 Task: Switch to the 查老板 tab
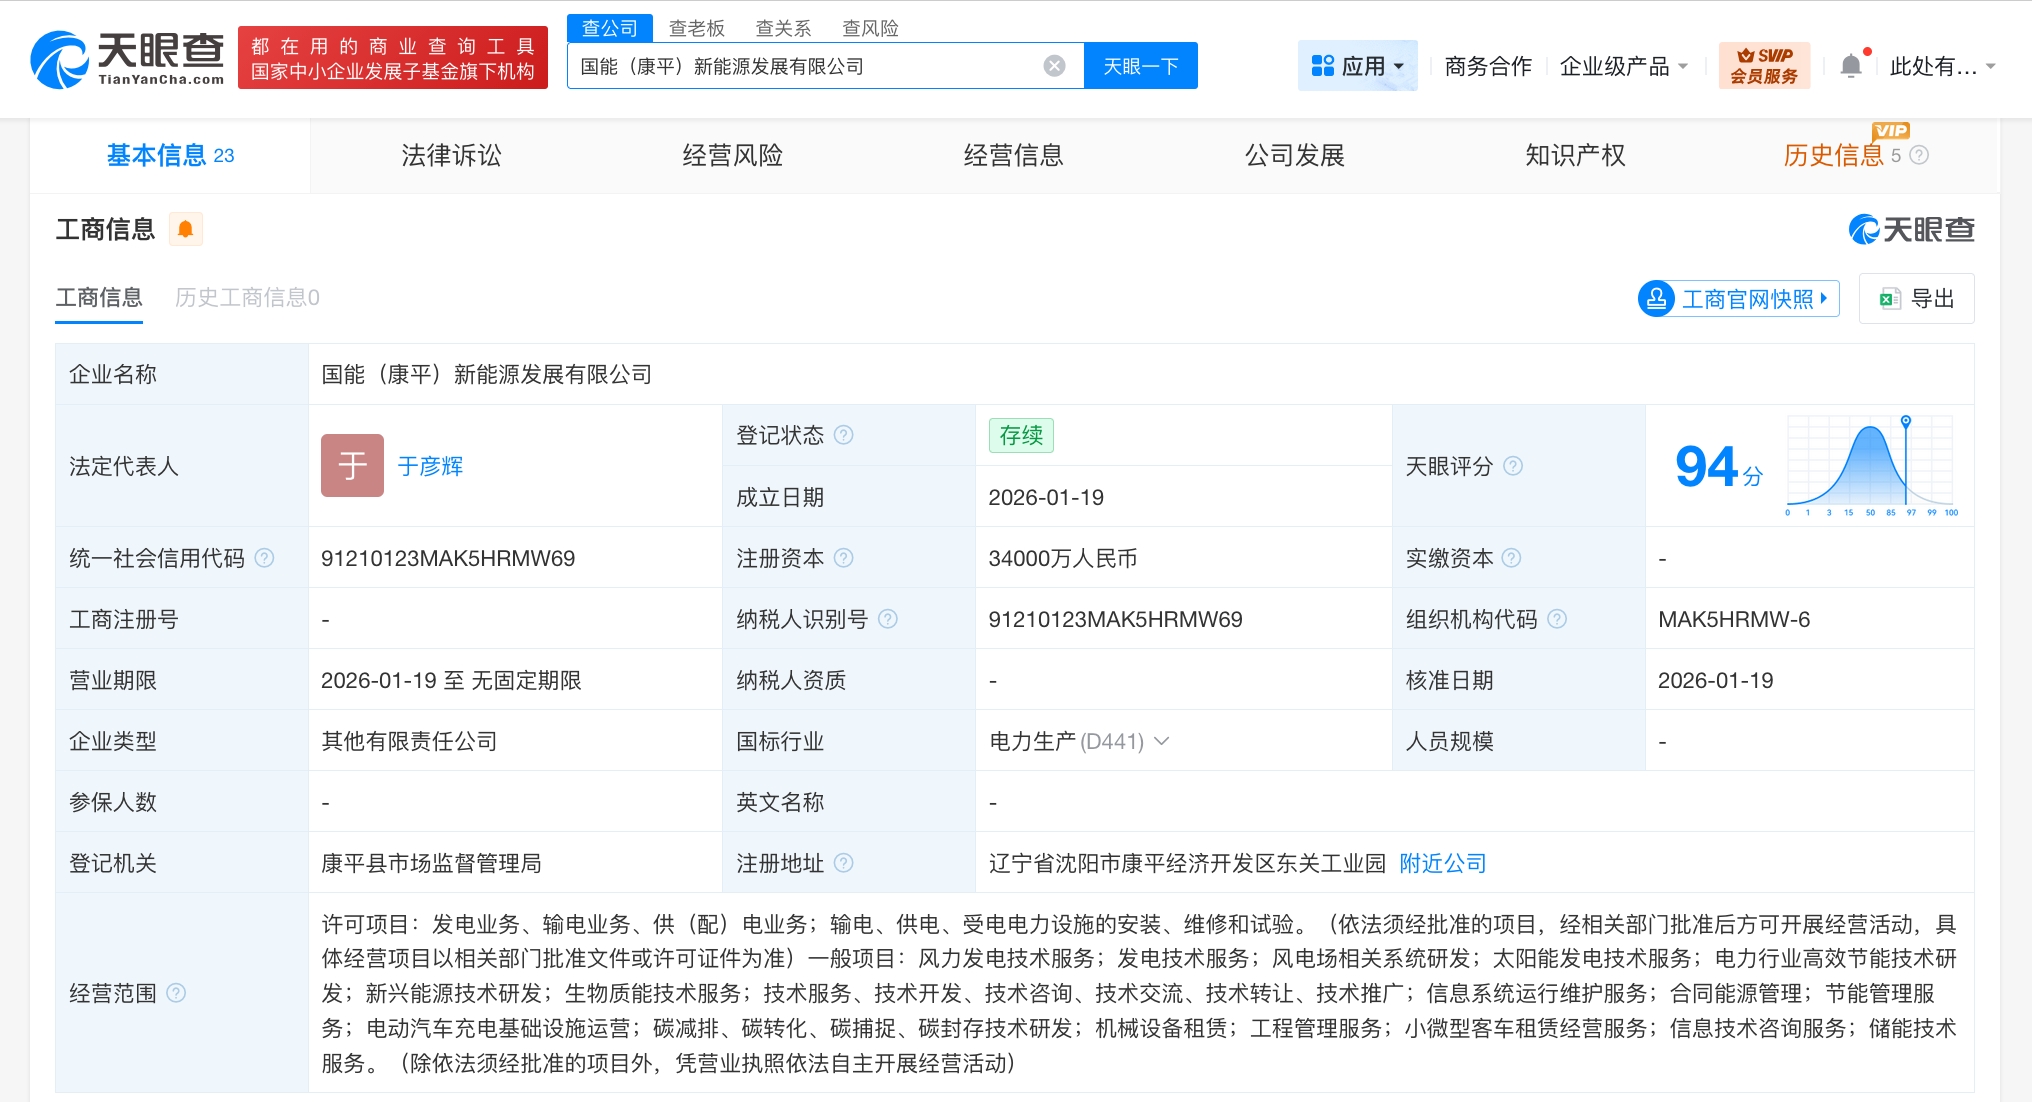tap(696, 27)
